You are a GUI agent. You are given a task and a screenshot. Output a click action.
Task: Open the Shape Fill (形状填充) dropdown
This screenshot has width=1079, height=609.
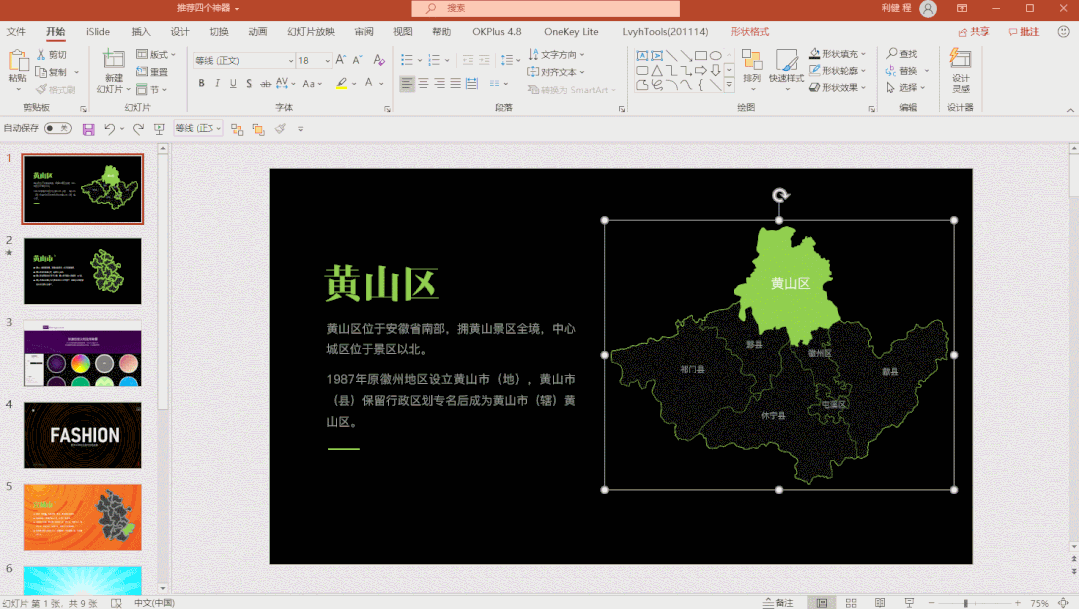[837, 54]
